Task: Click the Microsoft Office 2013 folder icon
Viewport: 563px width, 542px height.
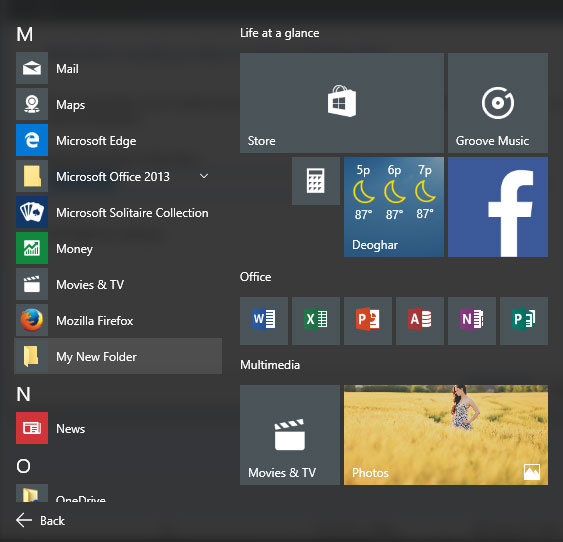Action: [32, 176]
